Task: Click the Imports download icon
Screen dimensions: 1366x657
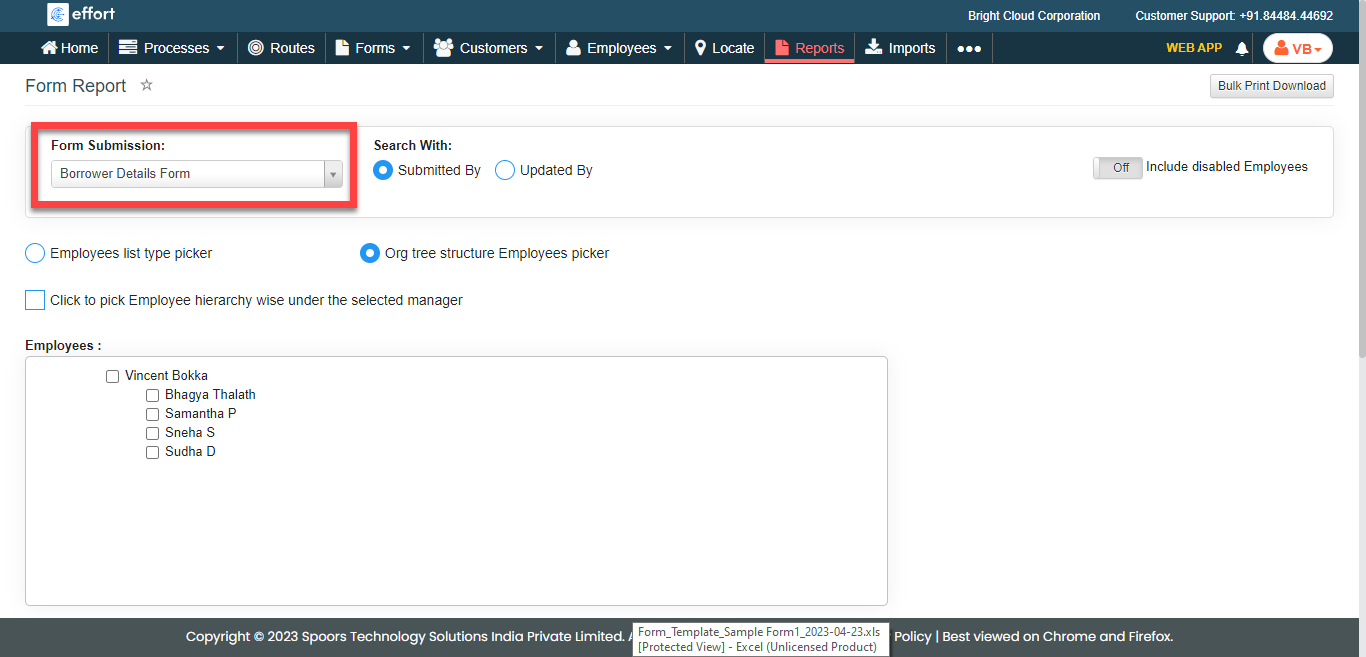Action: coord(873,47)
